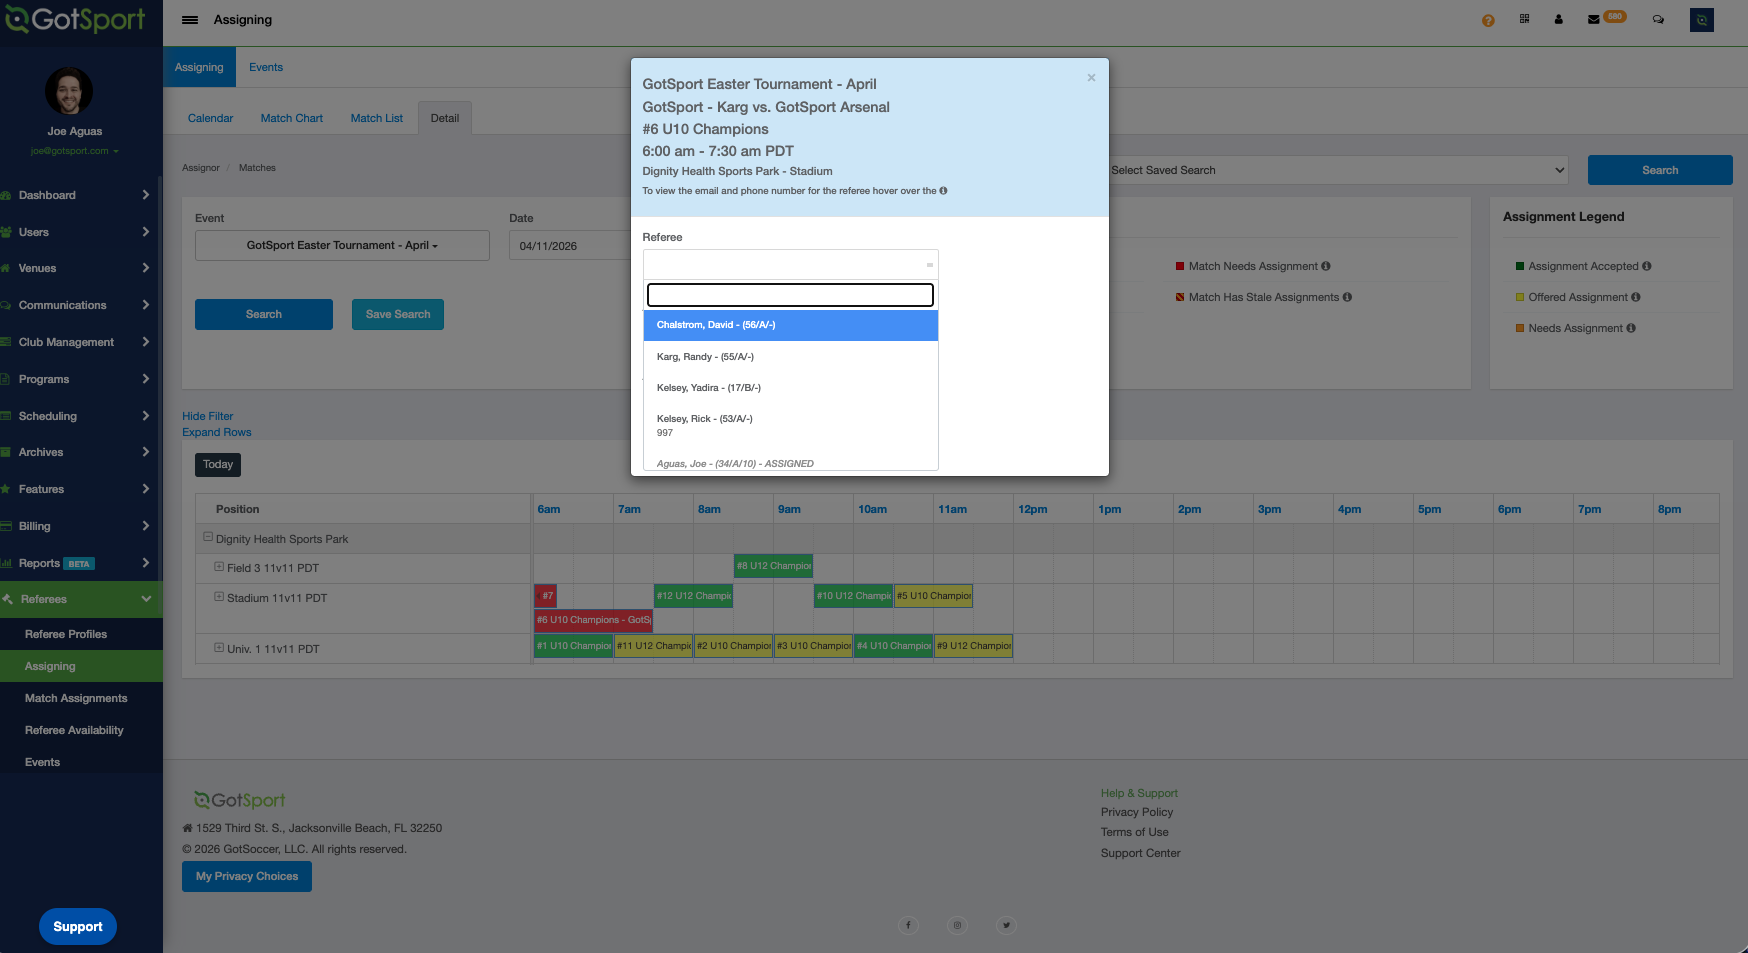The height and width of the screenshot is (953, 1748).
Task: Switch to the Match Chart tab
Action: point(291,118)
